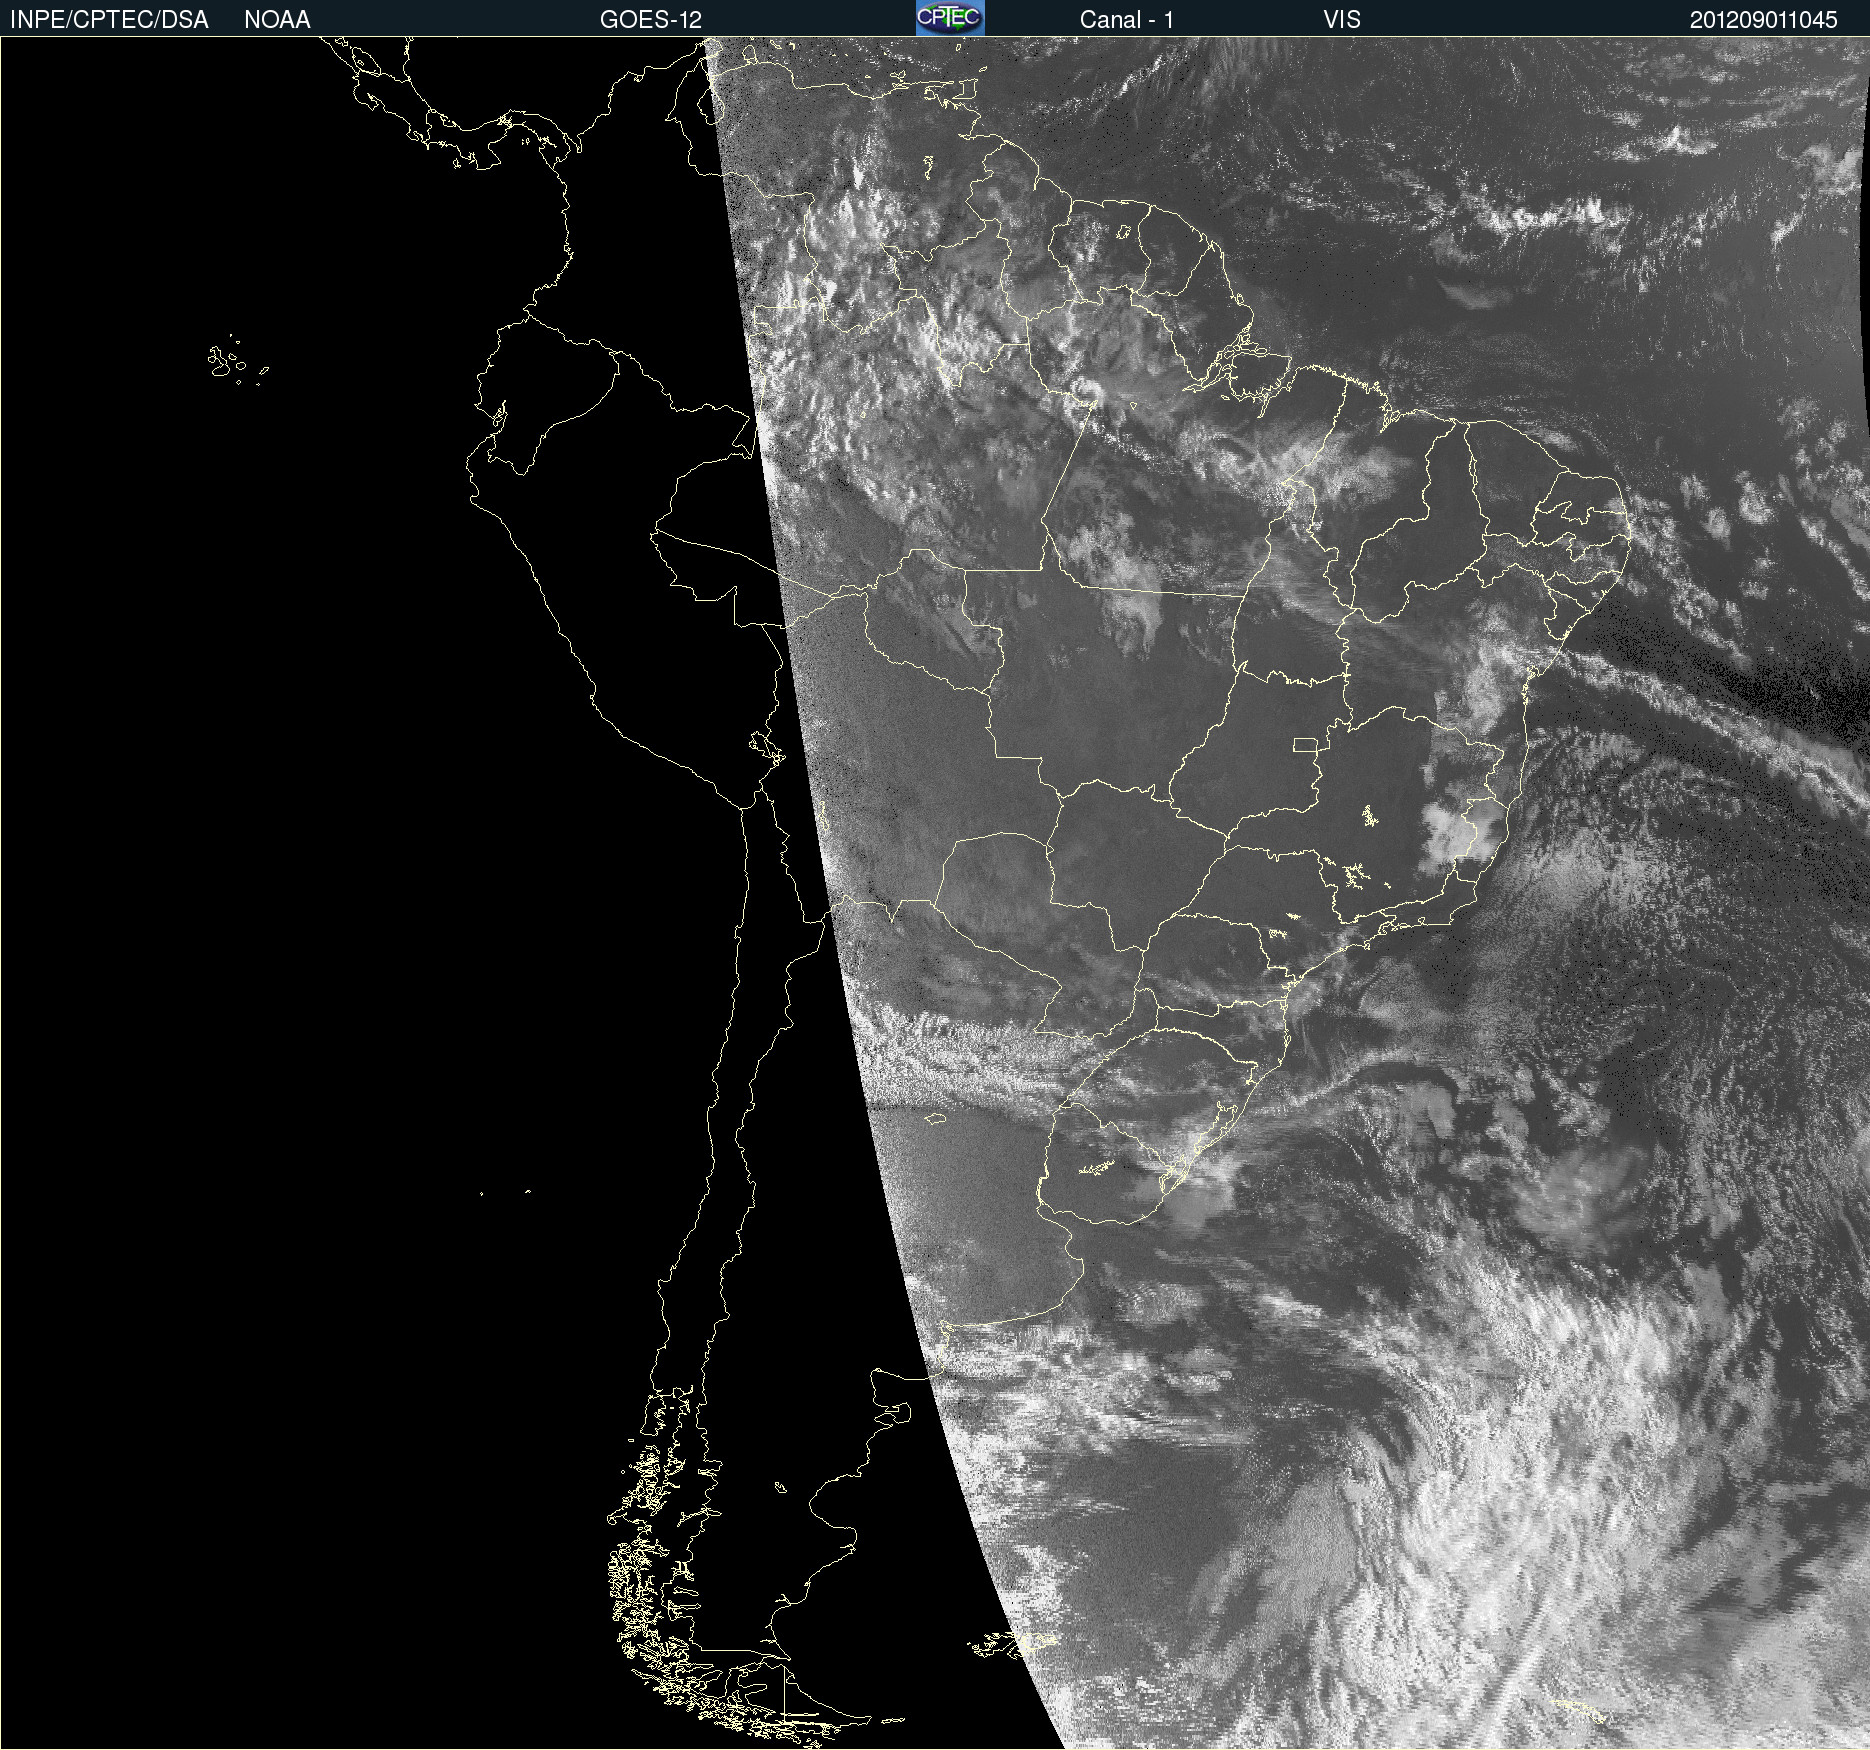Click the 201209011045 timestamp
The height and width of the screenshot is (1750, 1870).
coord(1764,20)
